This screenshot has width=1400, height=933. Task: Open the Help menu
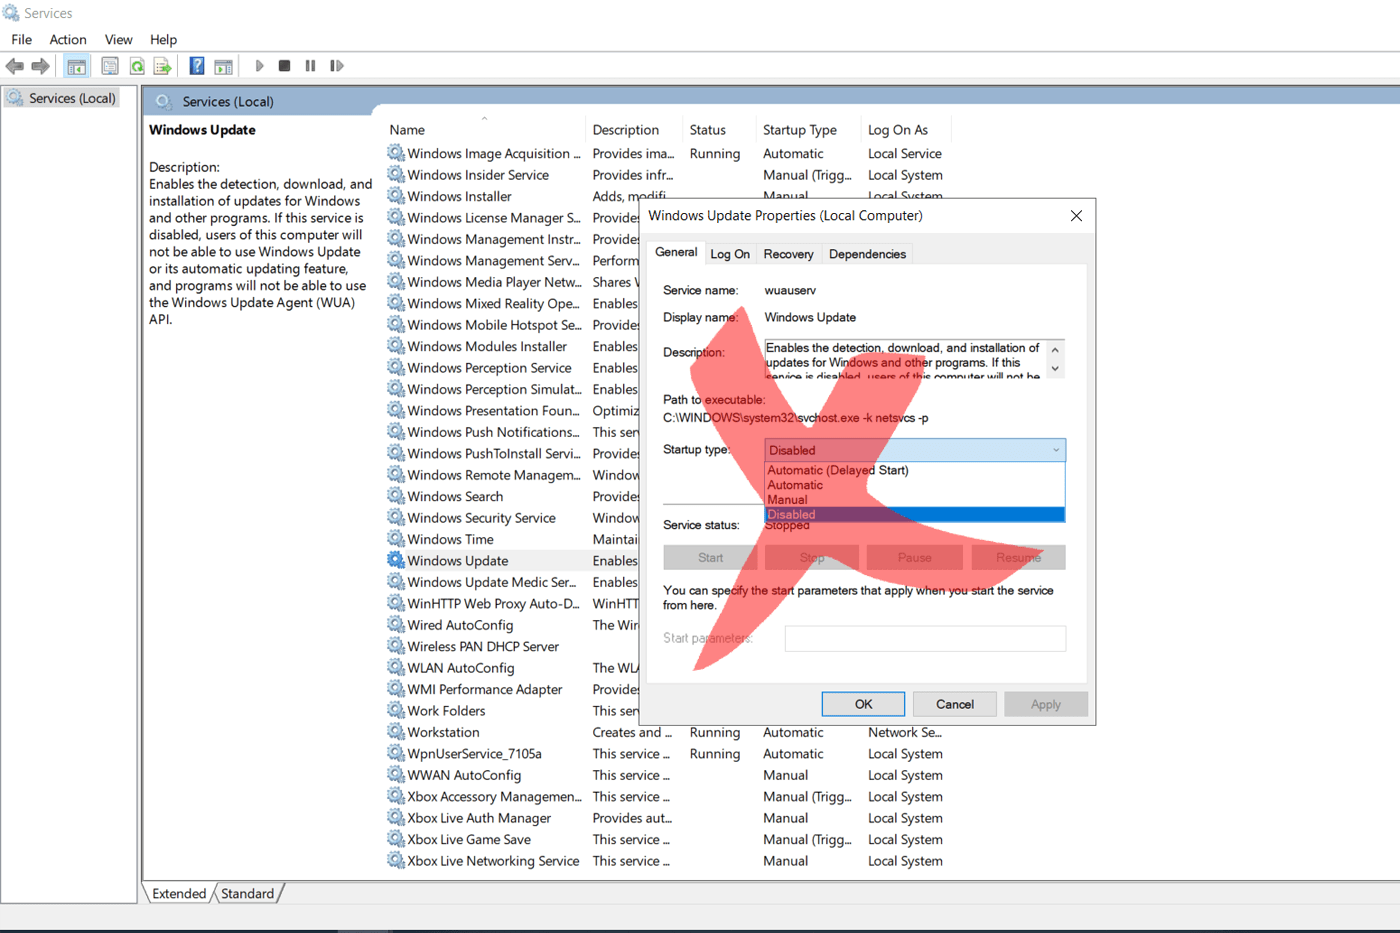tap(163, 40)
